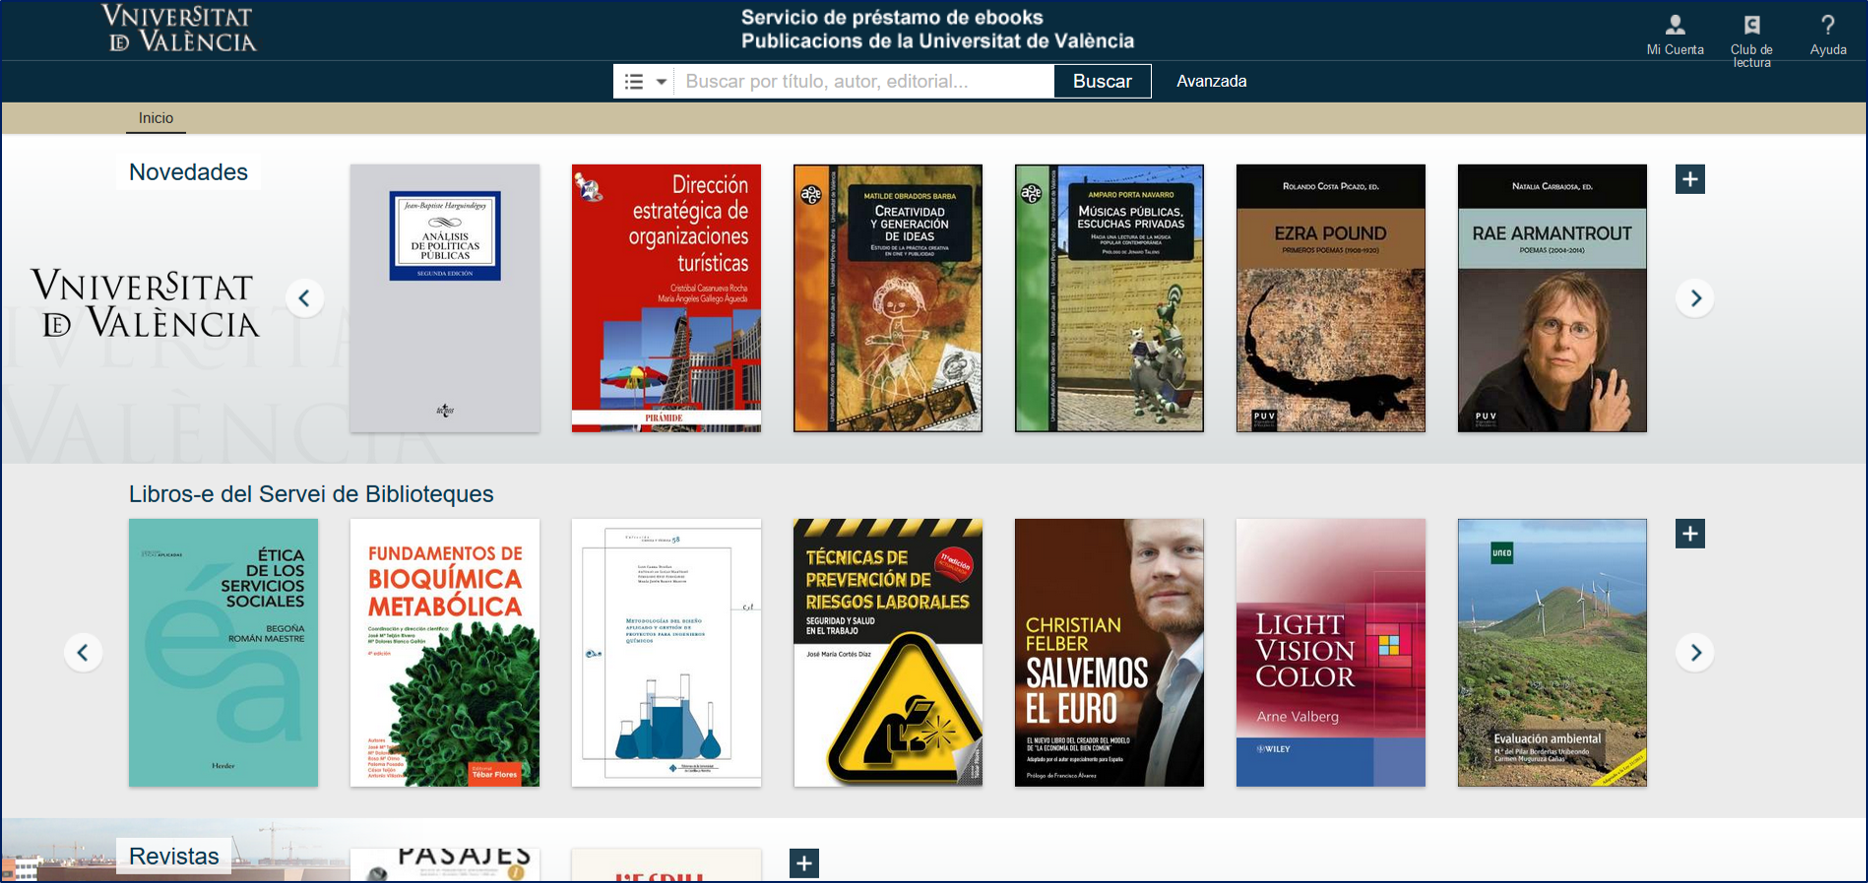Viewport: 1868px width, 883px height.
Task: Open Análisis de políticas públicas book cover
Action: pyautogui.click(x=445, y=298)
